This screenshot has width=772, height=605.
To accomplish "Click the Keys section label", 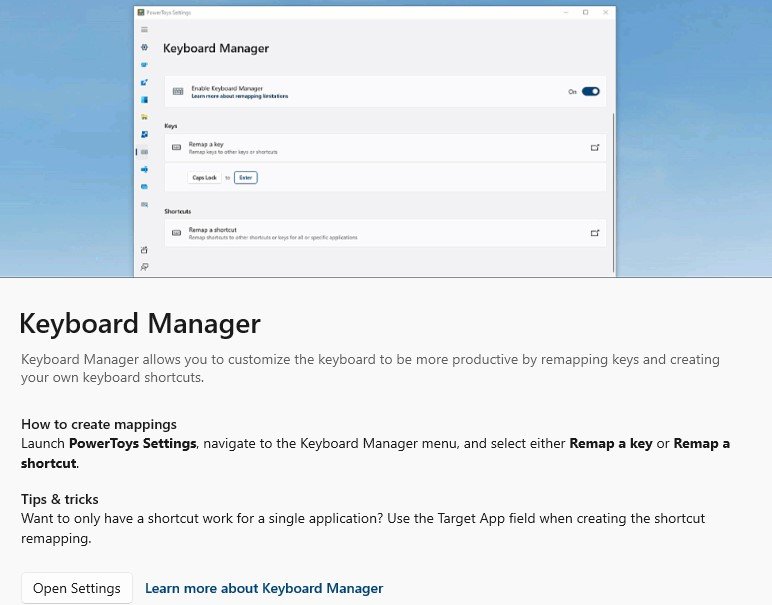I will pyautogui.click(x=170, y=126).
